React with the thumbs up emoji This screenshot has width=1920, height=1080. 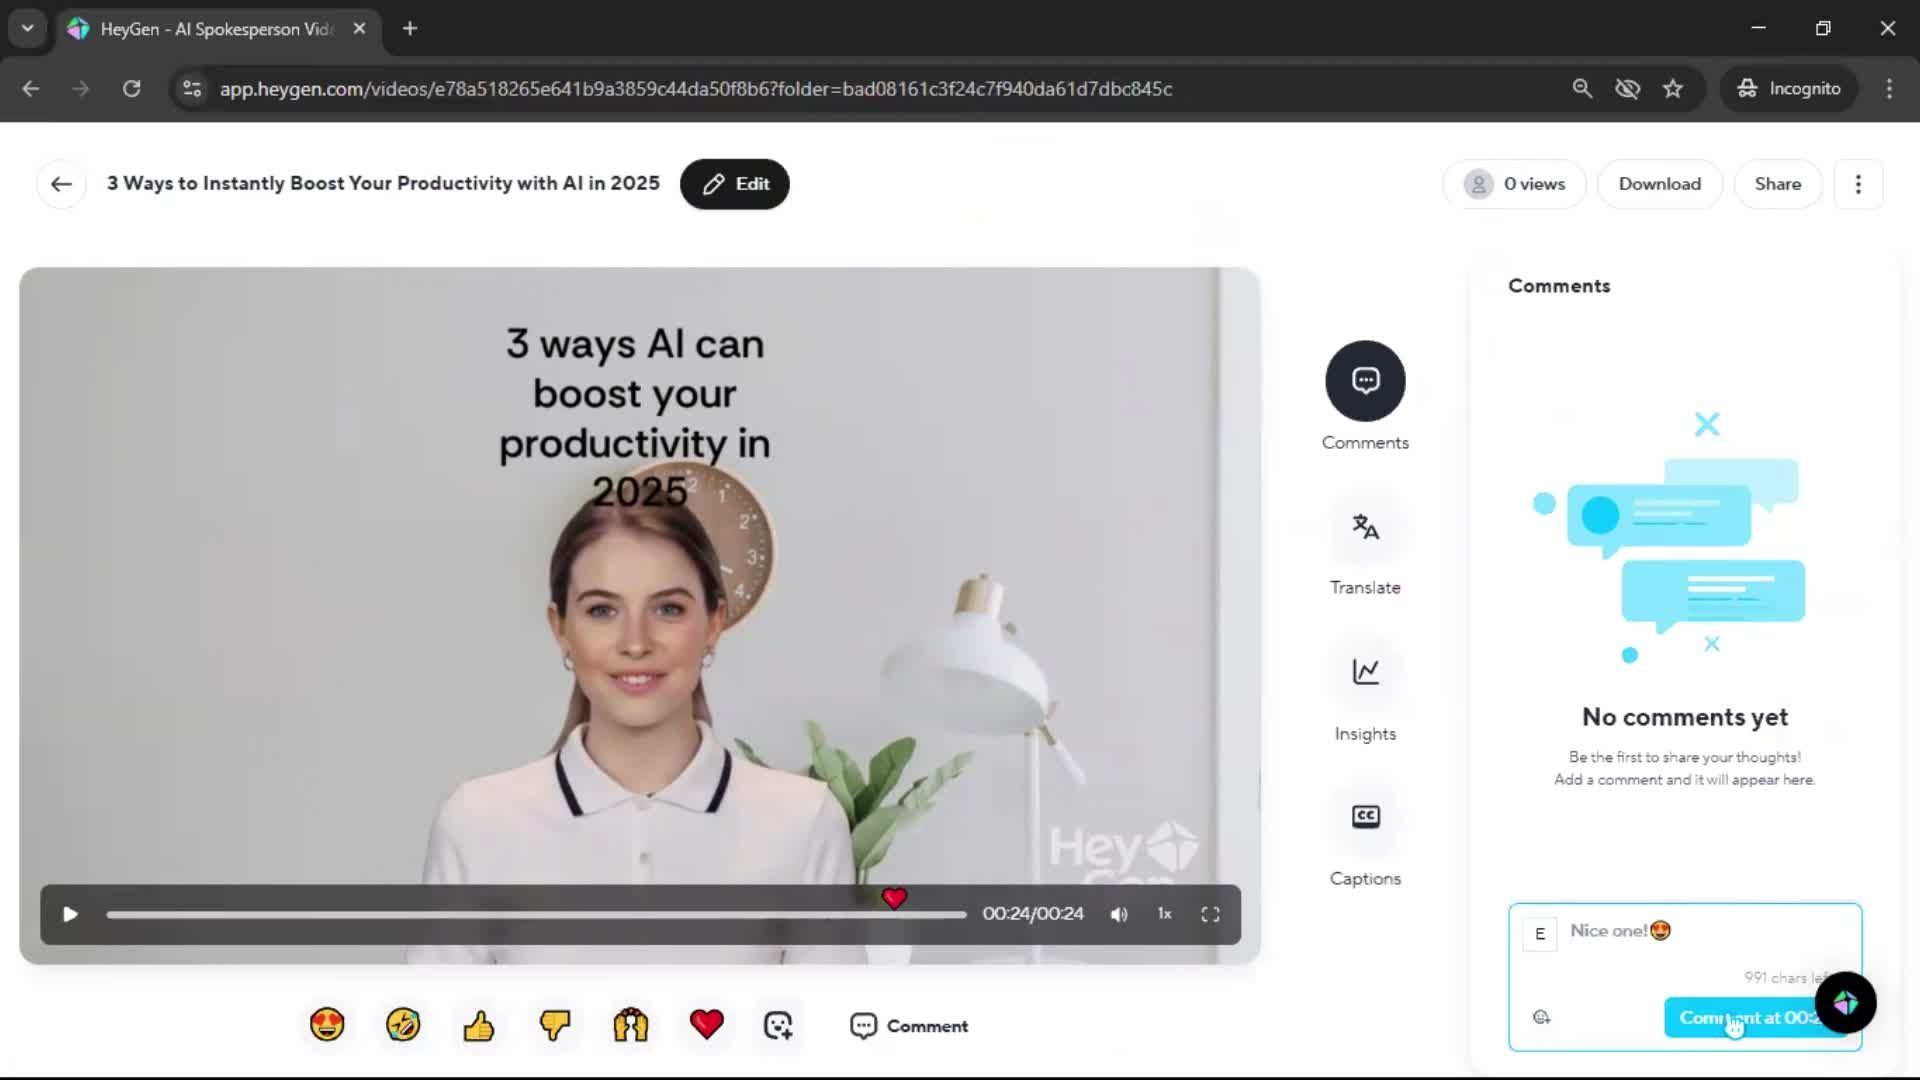pyautogui.click(x=479, y=1025)
